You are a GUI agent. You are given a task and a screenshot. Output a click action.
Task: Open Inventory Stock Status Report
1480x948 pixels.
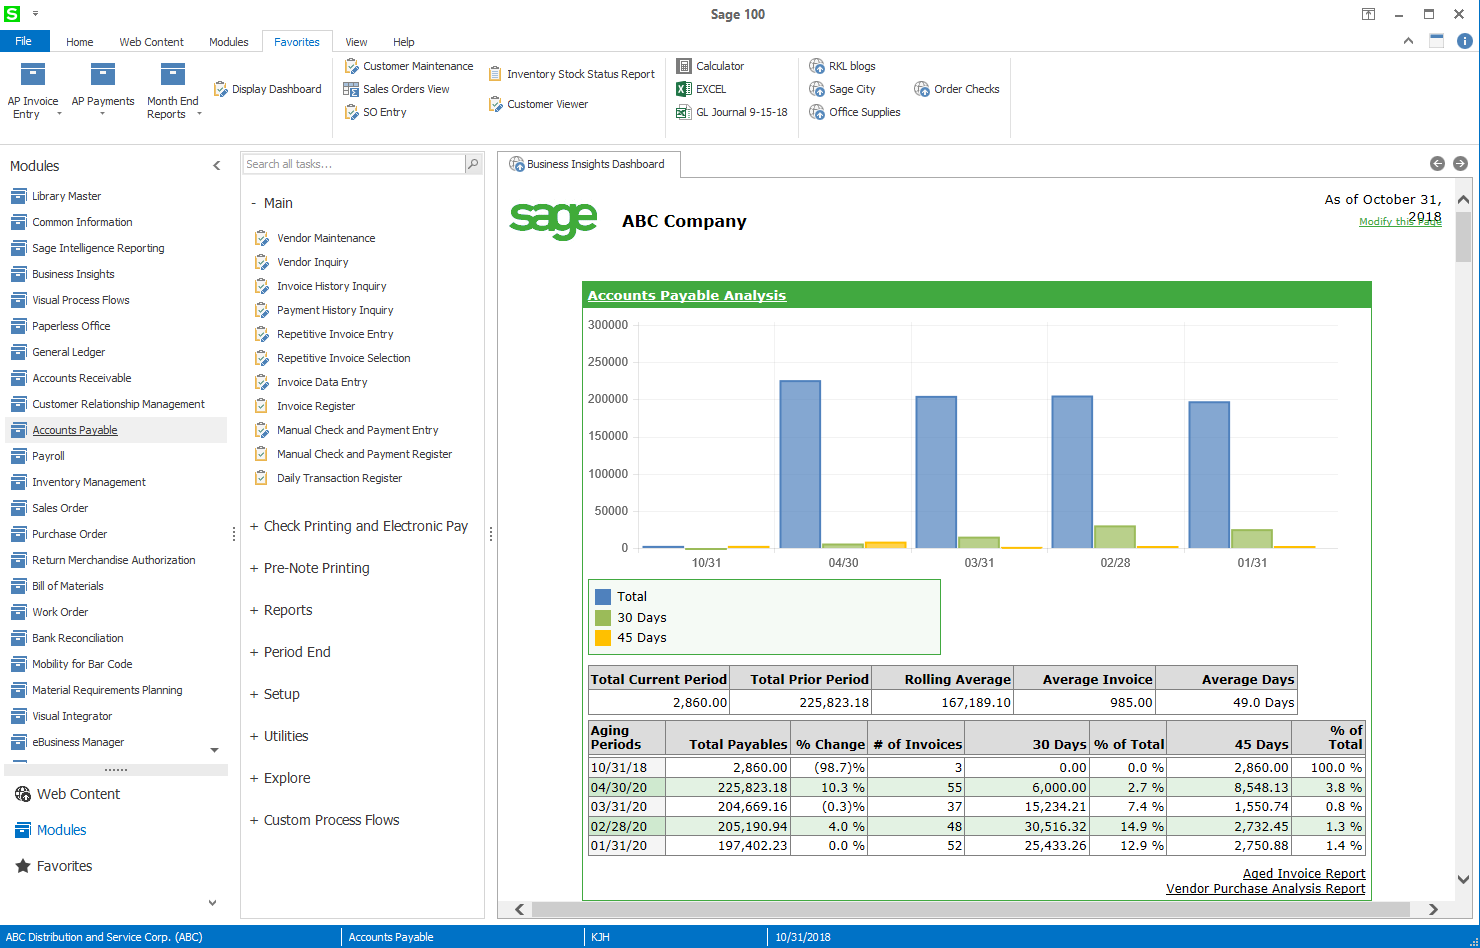point(580,74)
